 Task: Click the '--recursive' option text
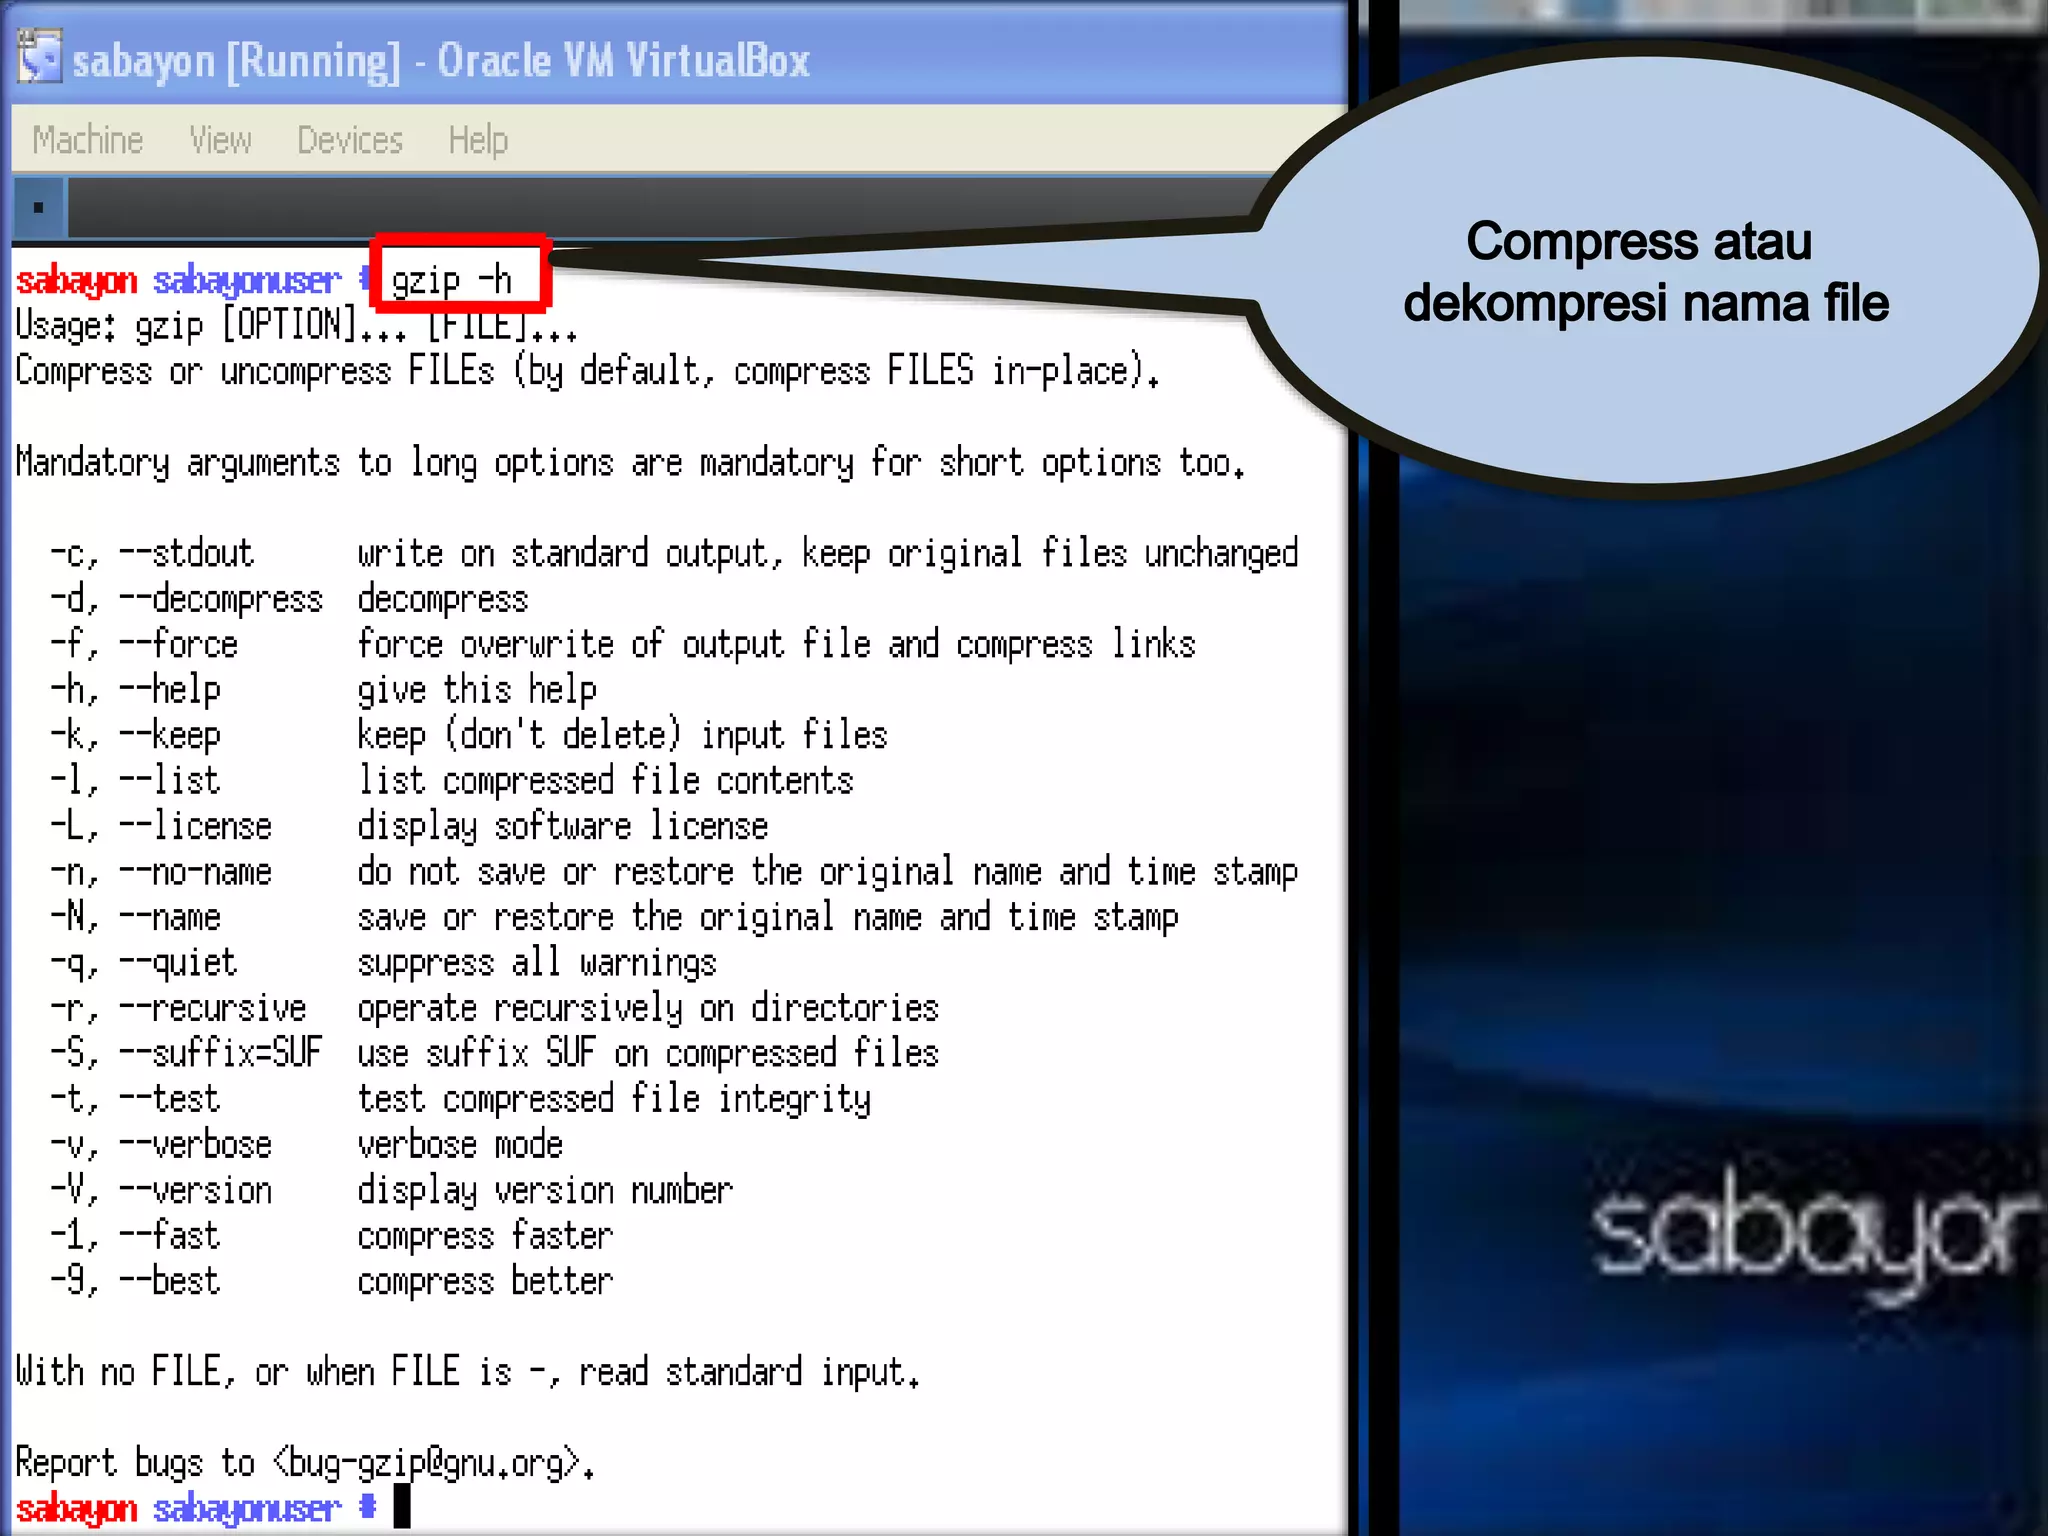(212, 1008)
